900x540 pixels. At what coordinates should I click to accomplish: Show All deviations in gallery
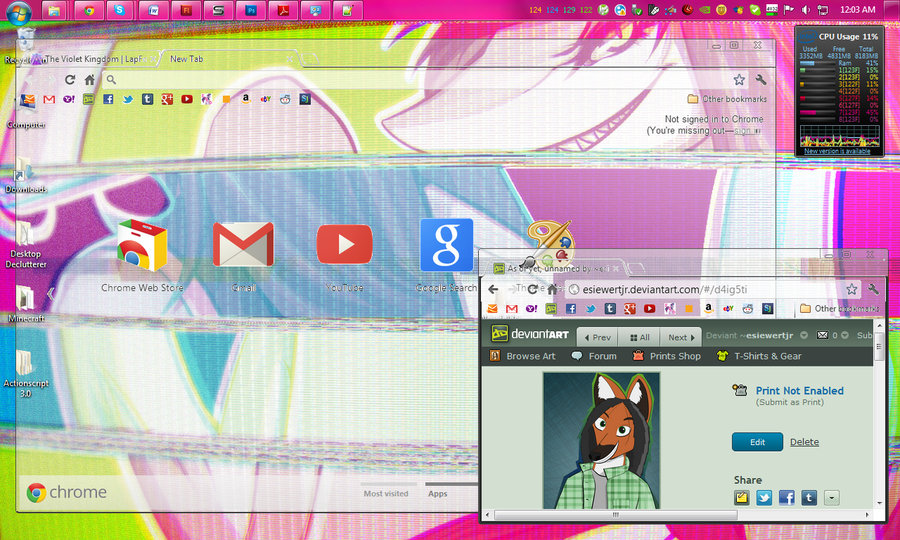coord(639,337)
